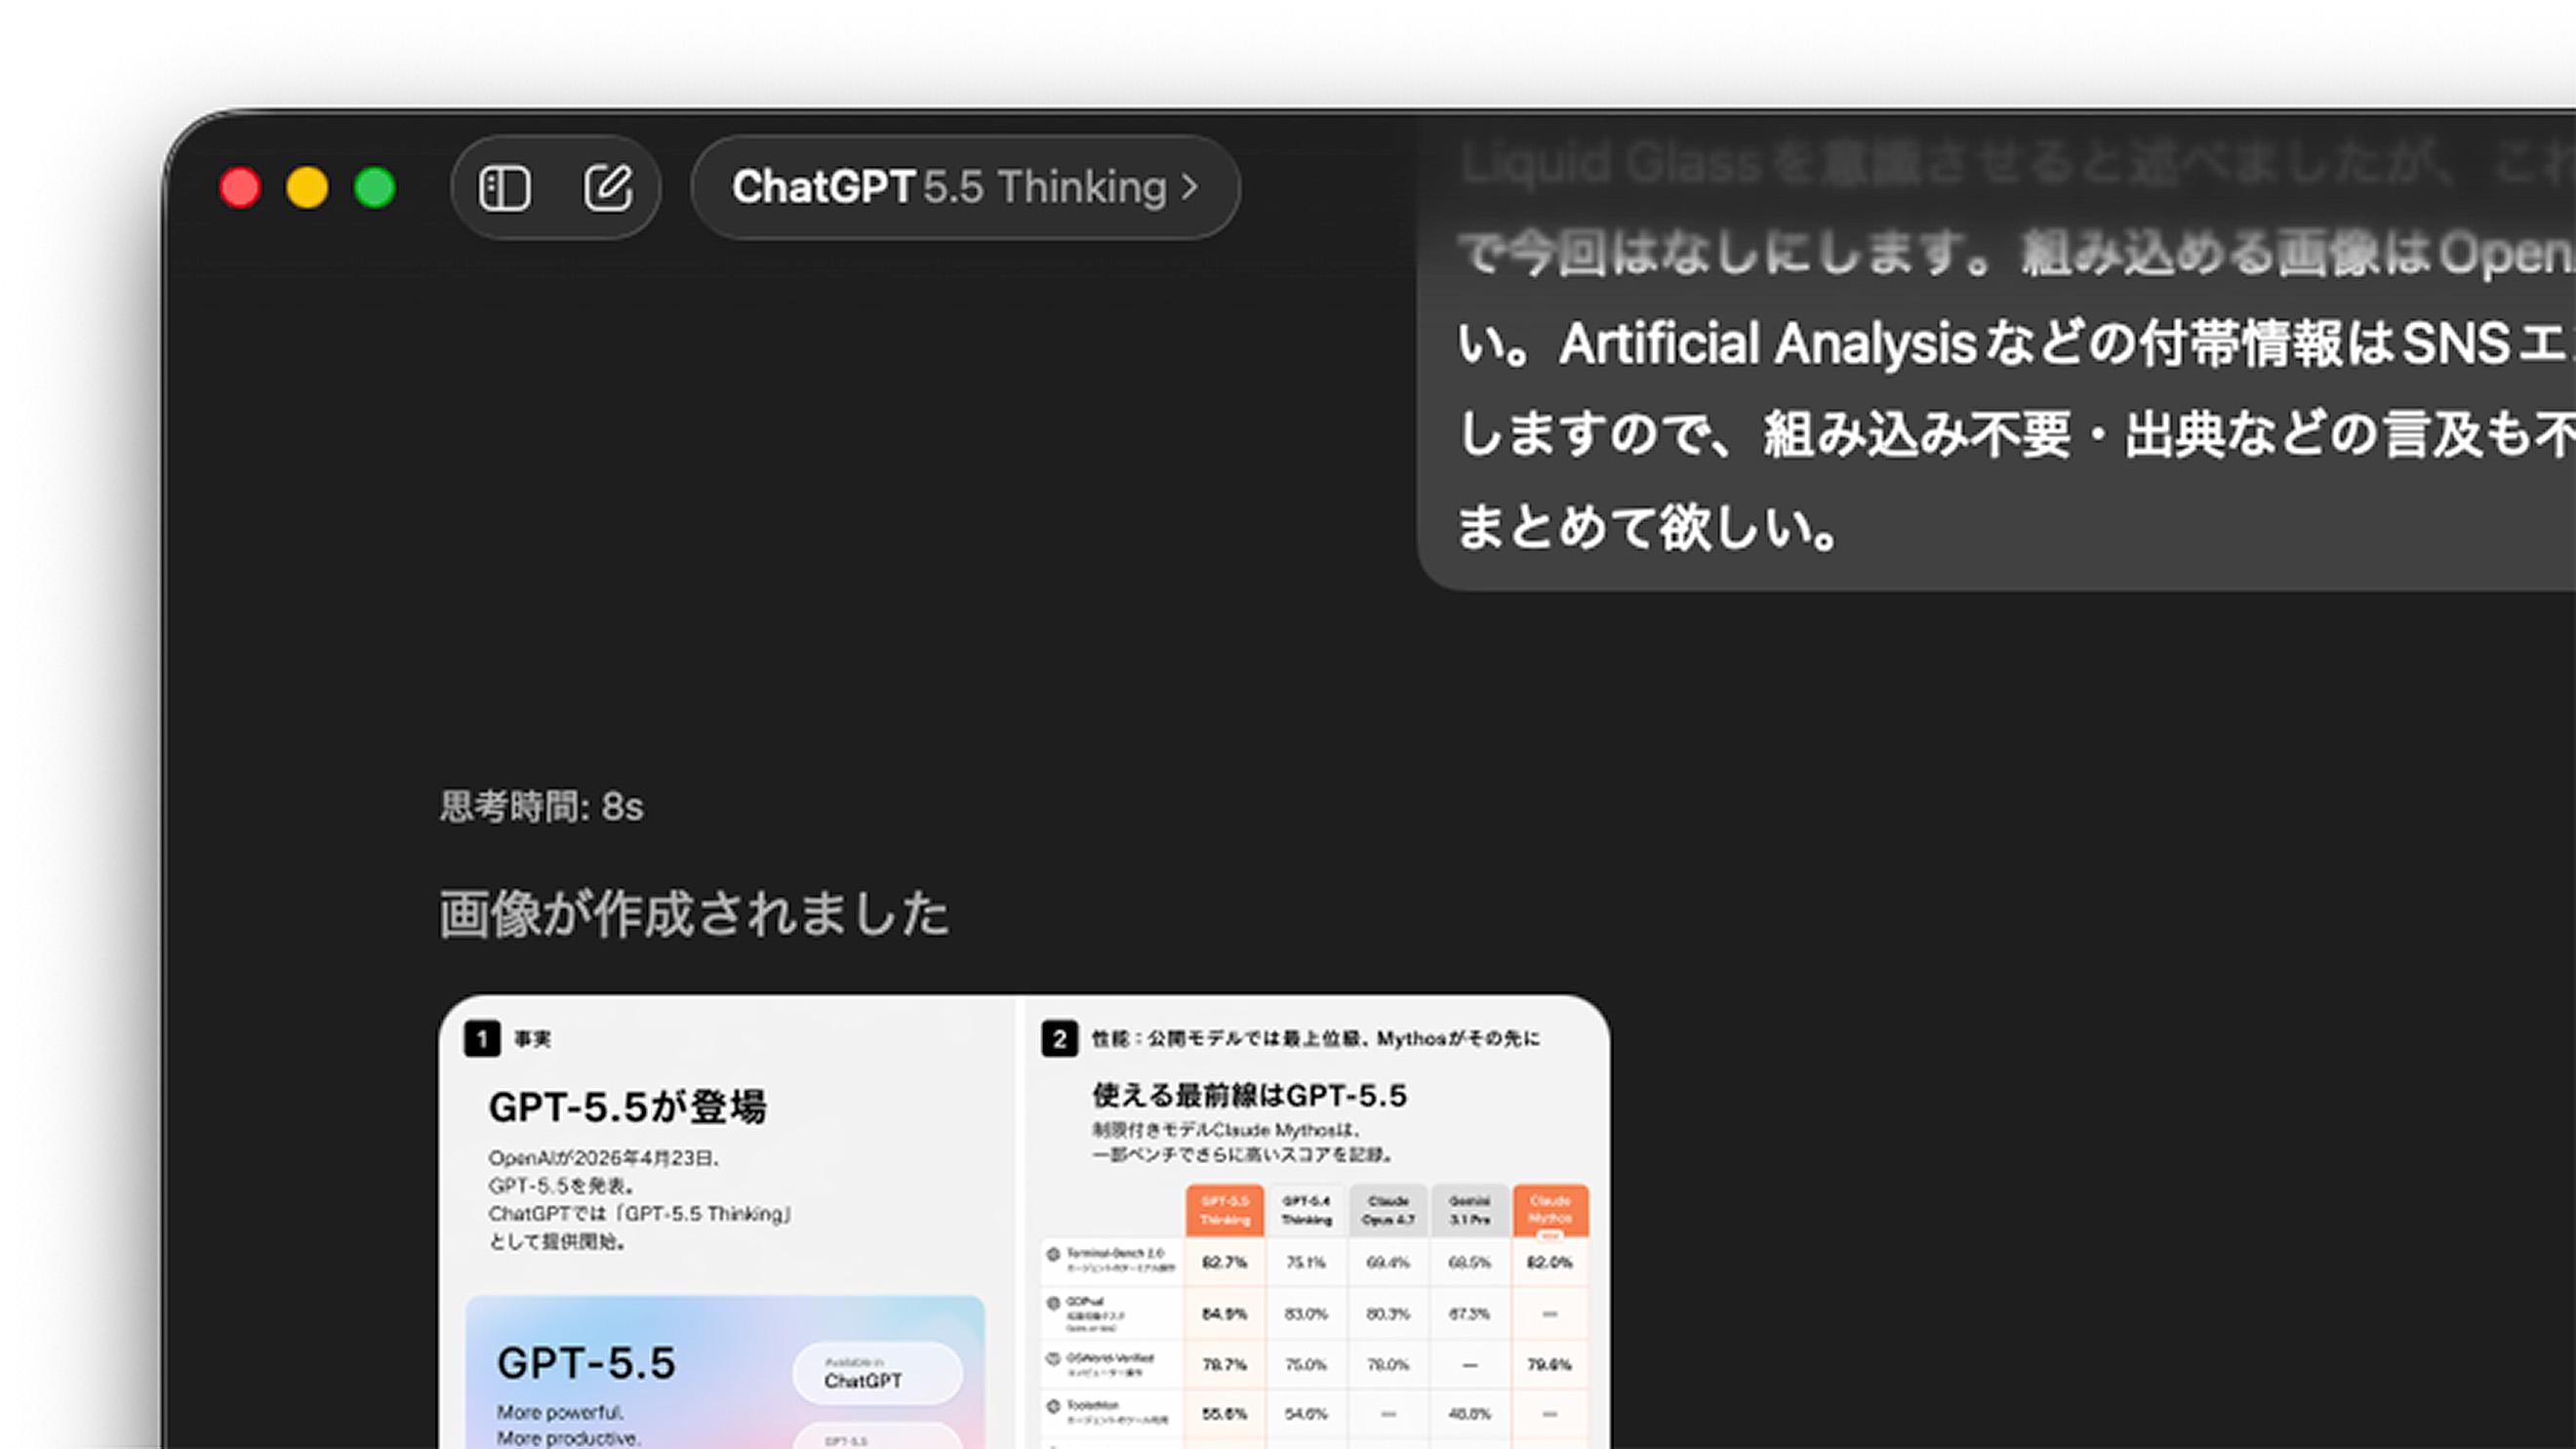Close the window with the red button
This screenshot has height=1449, width=2576.
coord(240,188)
